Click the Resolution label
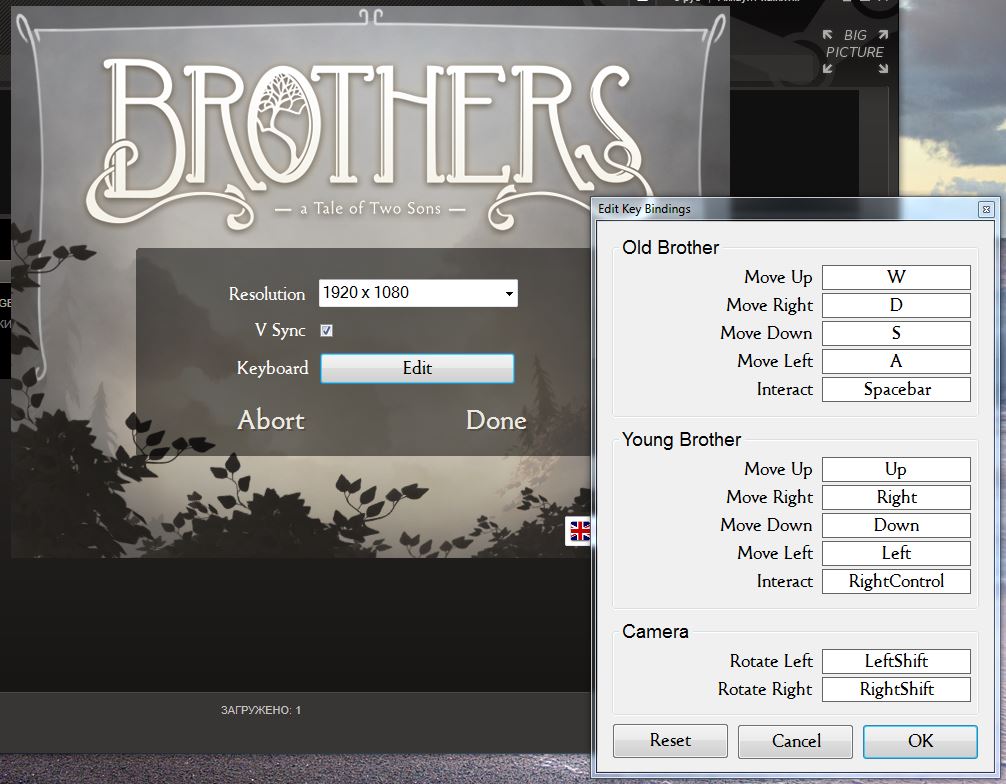Image resolution: width=1006 pixels, height=784 pixels. point(267,294)
